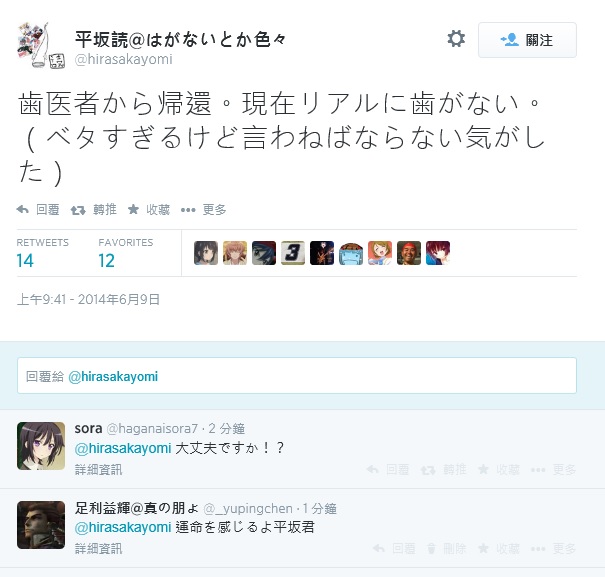Favorite sora's reply with 收藏 star

coord(499,470)
